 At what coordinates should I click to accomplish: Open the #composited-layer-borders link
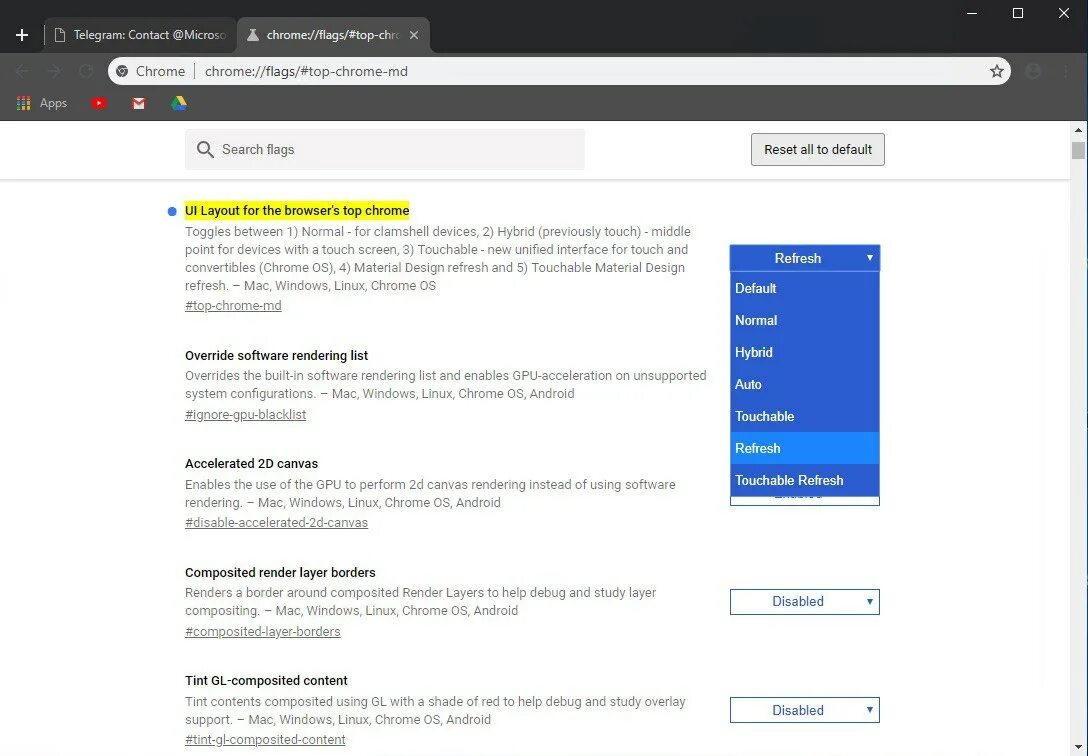[x=263, y=632]
